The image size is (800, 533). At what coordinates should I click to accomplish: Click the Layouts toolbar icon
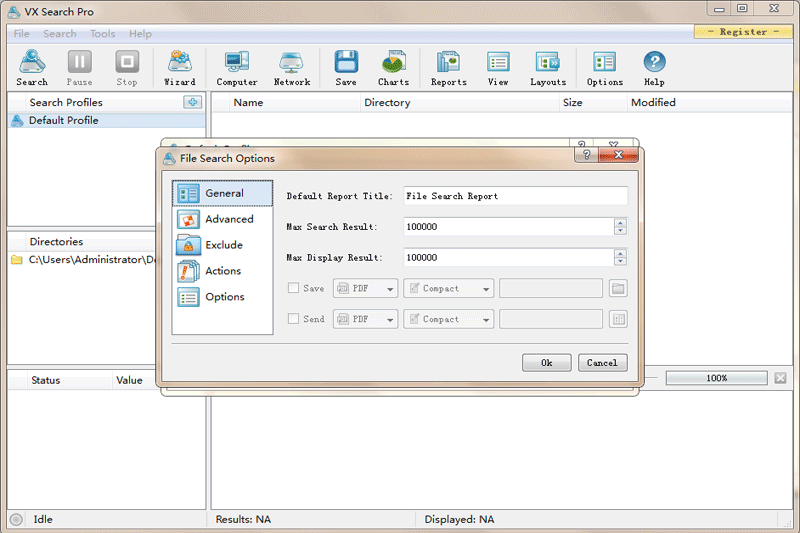point(548,68)
